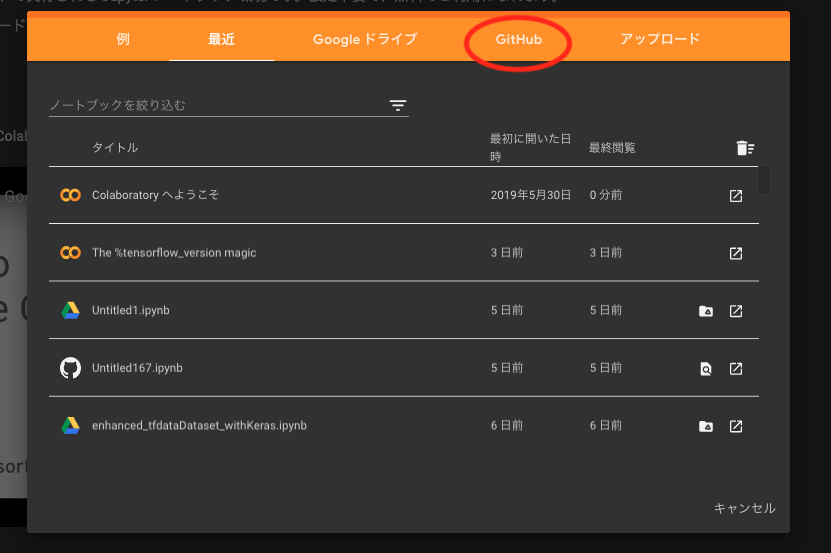The height and width of the screenshot is (553, 831).
Task: Open enhanced_tfdataDataset_withKeras.ipynb in new tab icon
Action: pos(736,426)
